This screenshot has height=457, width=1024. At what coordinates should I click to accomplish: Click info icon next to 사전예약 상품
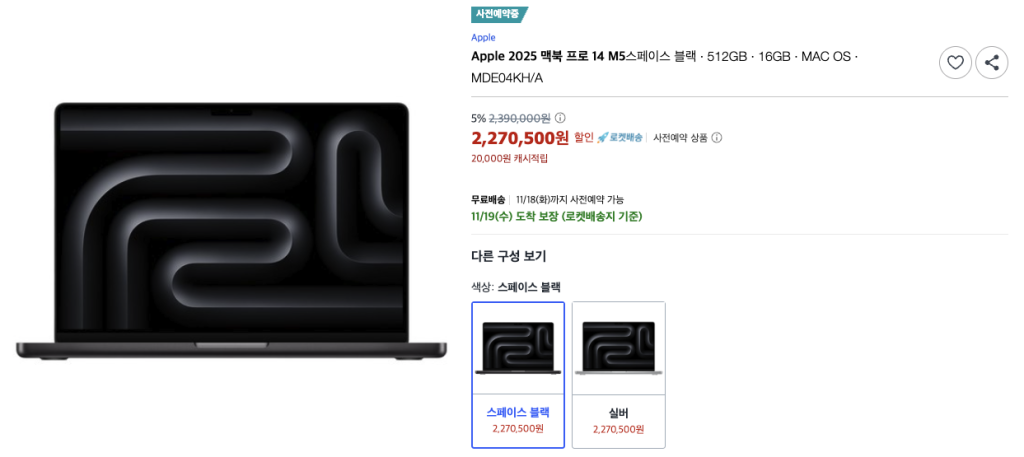click(x=717, y=138)
